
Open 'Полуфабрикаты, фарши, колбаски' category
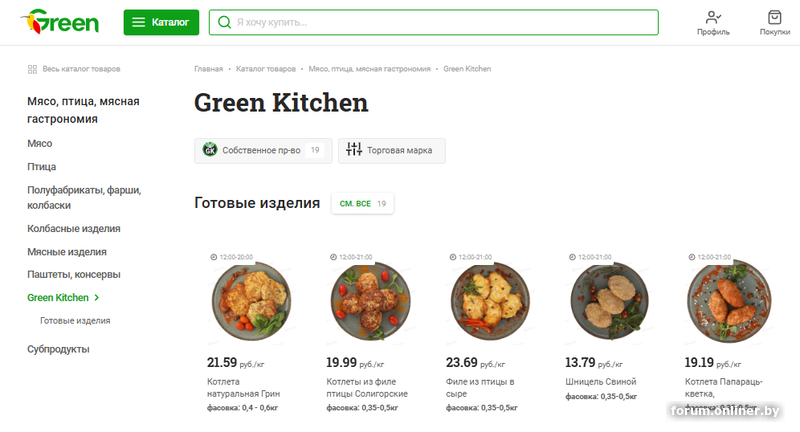point(84,197)
